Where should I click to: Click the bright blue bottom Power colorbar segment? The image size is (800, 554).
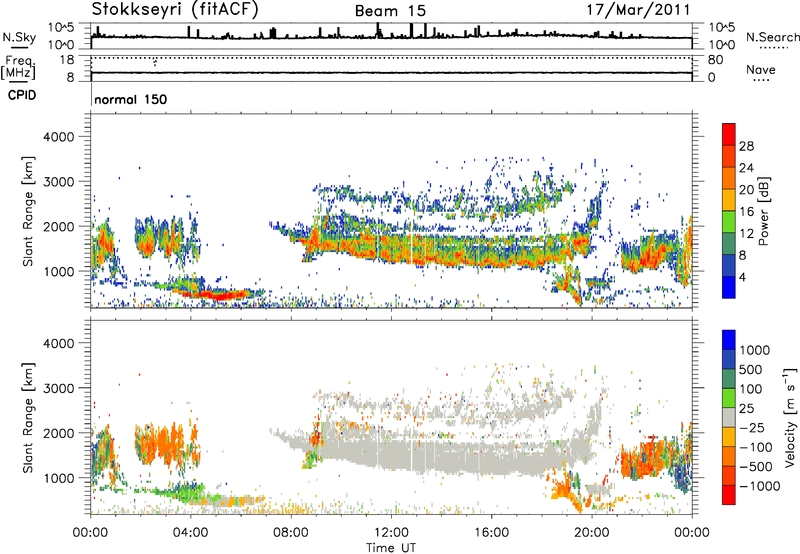729,287
